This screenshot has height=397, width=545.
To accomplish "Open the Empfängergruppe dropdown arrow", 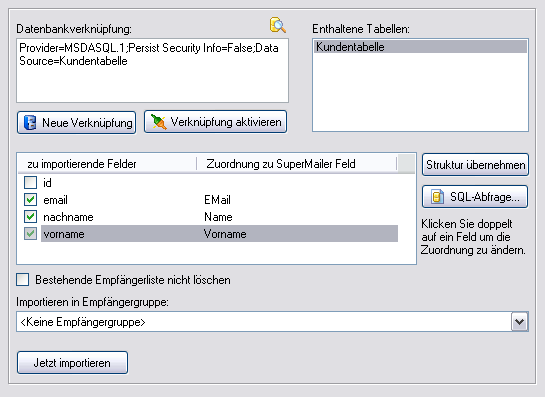I will click(x=519, y=322).
